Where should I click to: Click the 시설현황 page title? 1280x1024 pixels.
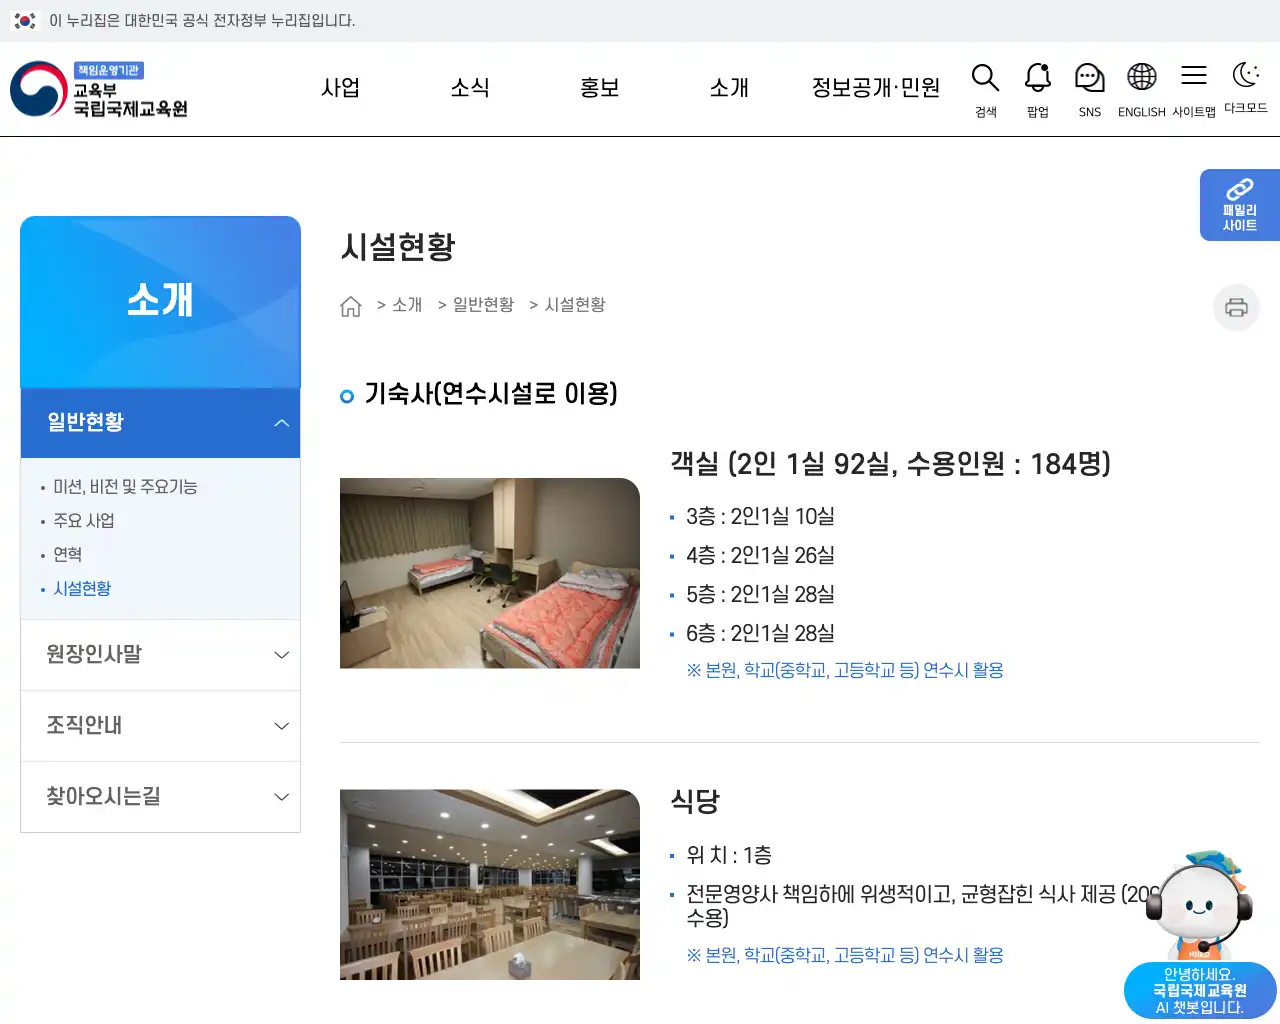click(398, 246)
